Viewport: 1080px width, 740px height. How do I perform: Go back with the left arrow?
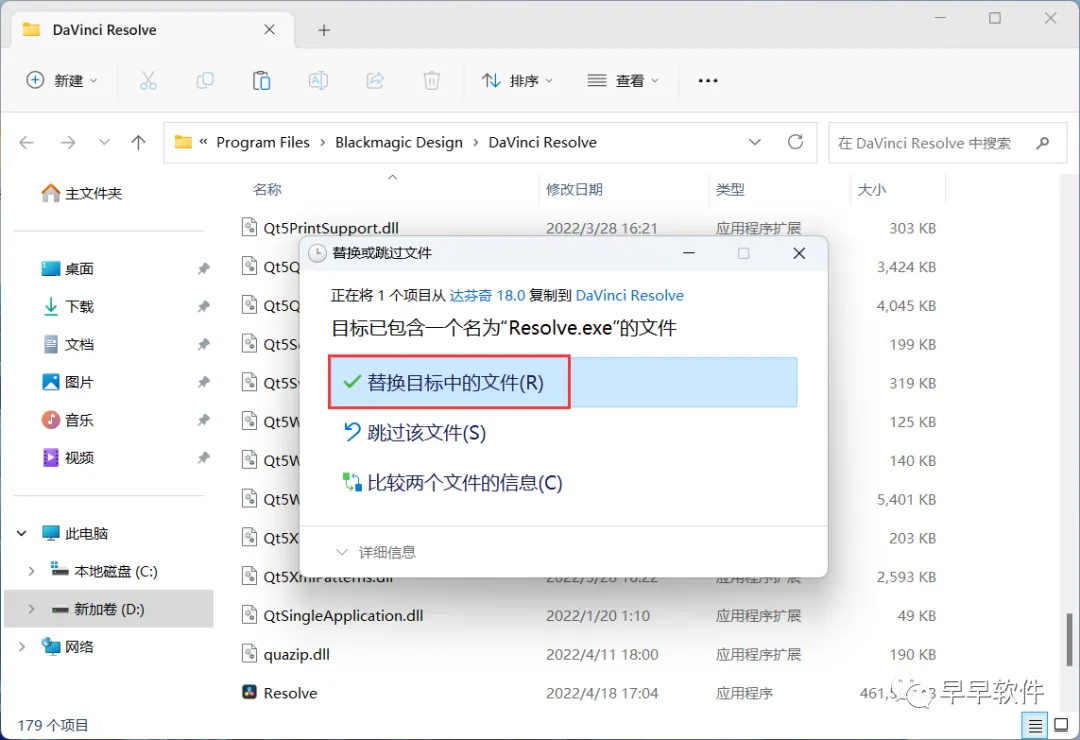27,143
